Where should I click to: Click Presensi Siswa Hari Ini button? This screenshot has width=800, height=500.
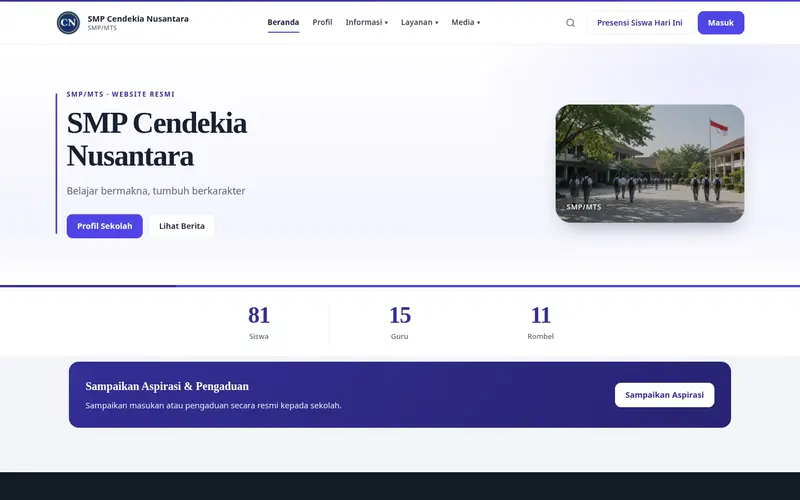pyautogui.click(x=639, y=23)
